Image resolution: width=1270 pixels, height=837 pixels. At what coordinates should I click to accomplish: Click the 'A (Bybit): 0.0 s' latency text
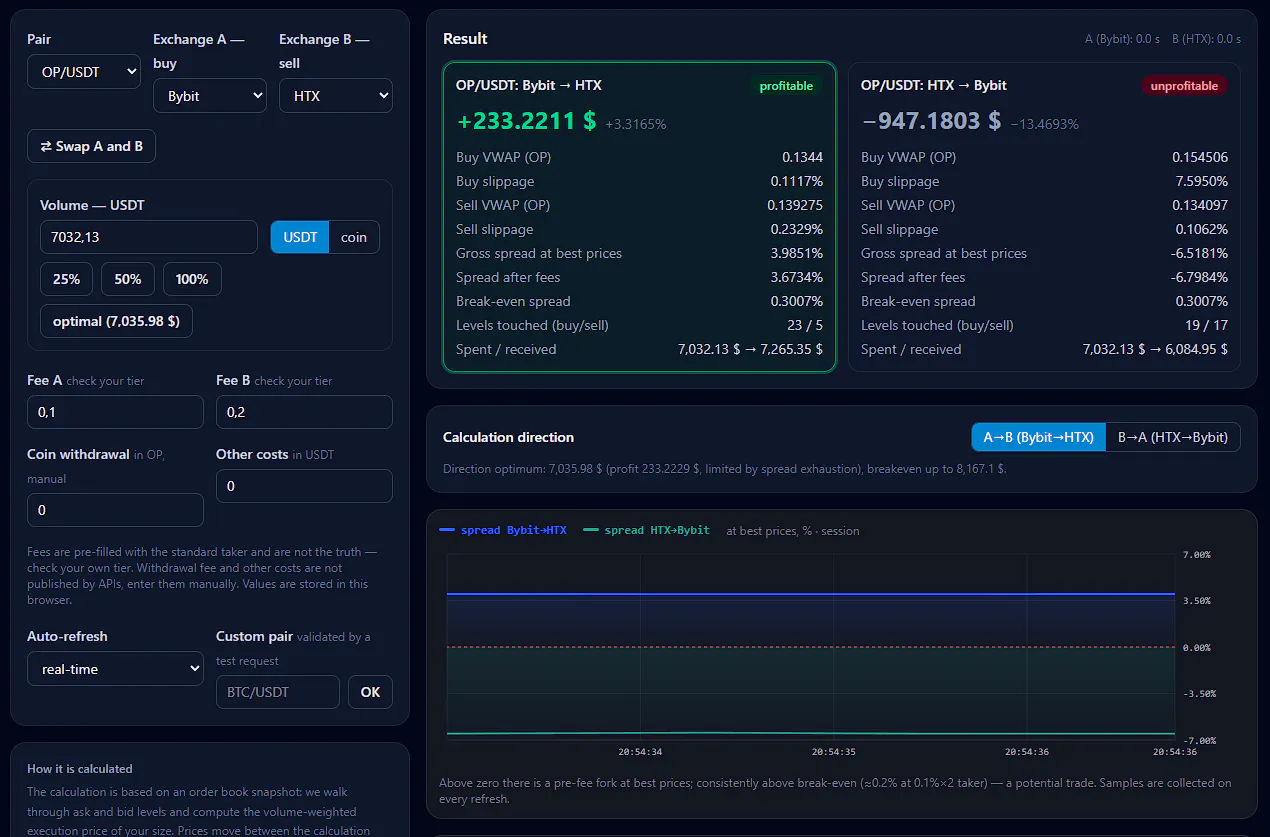pyautogui.click(x=1122, y=39)
